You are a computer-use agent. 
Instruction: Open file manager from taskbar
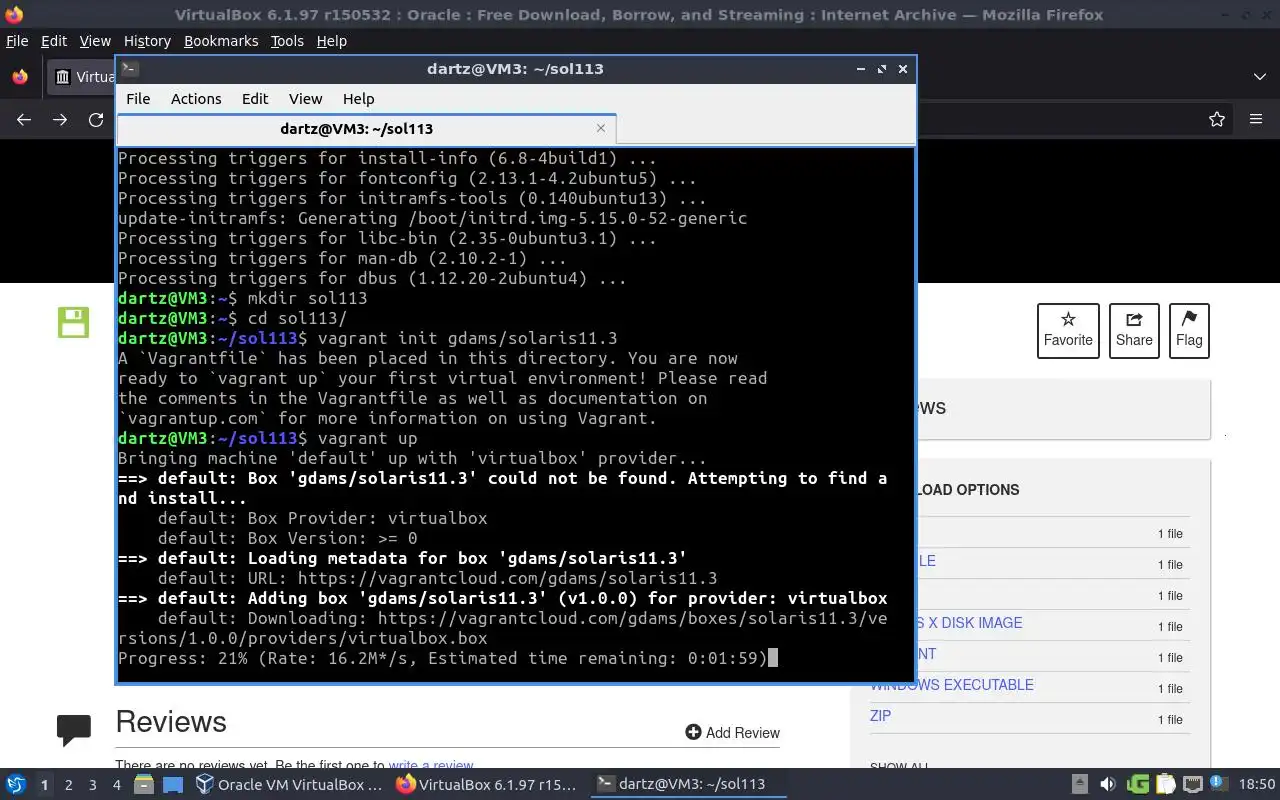[x=143, y=785]
